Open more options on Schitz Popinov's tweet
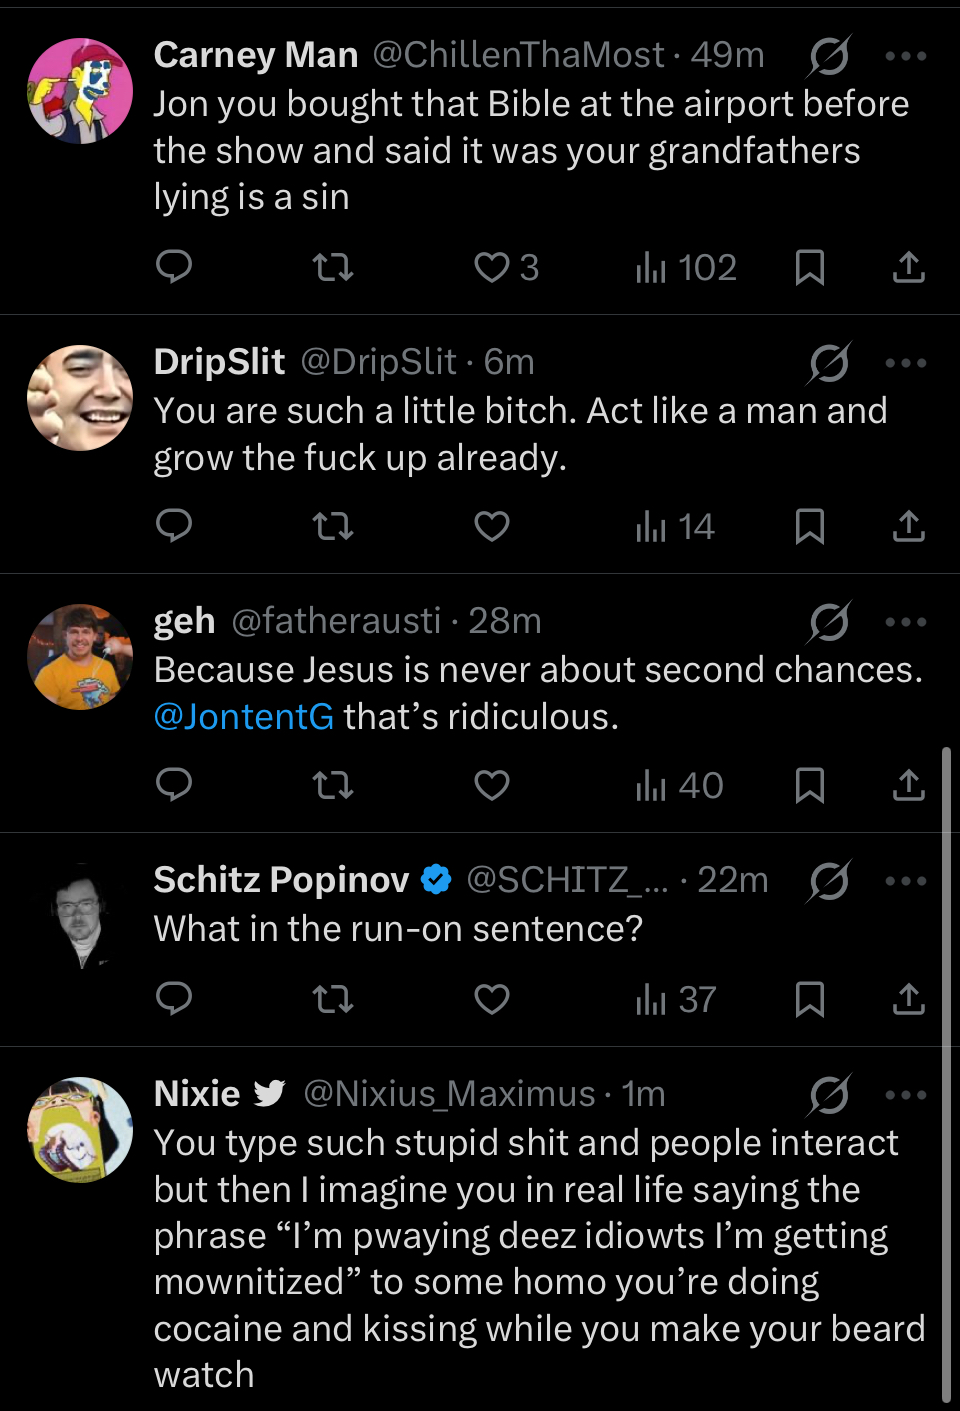The image size is (960, 1411). (x=905, y=881)
